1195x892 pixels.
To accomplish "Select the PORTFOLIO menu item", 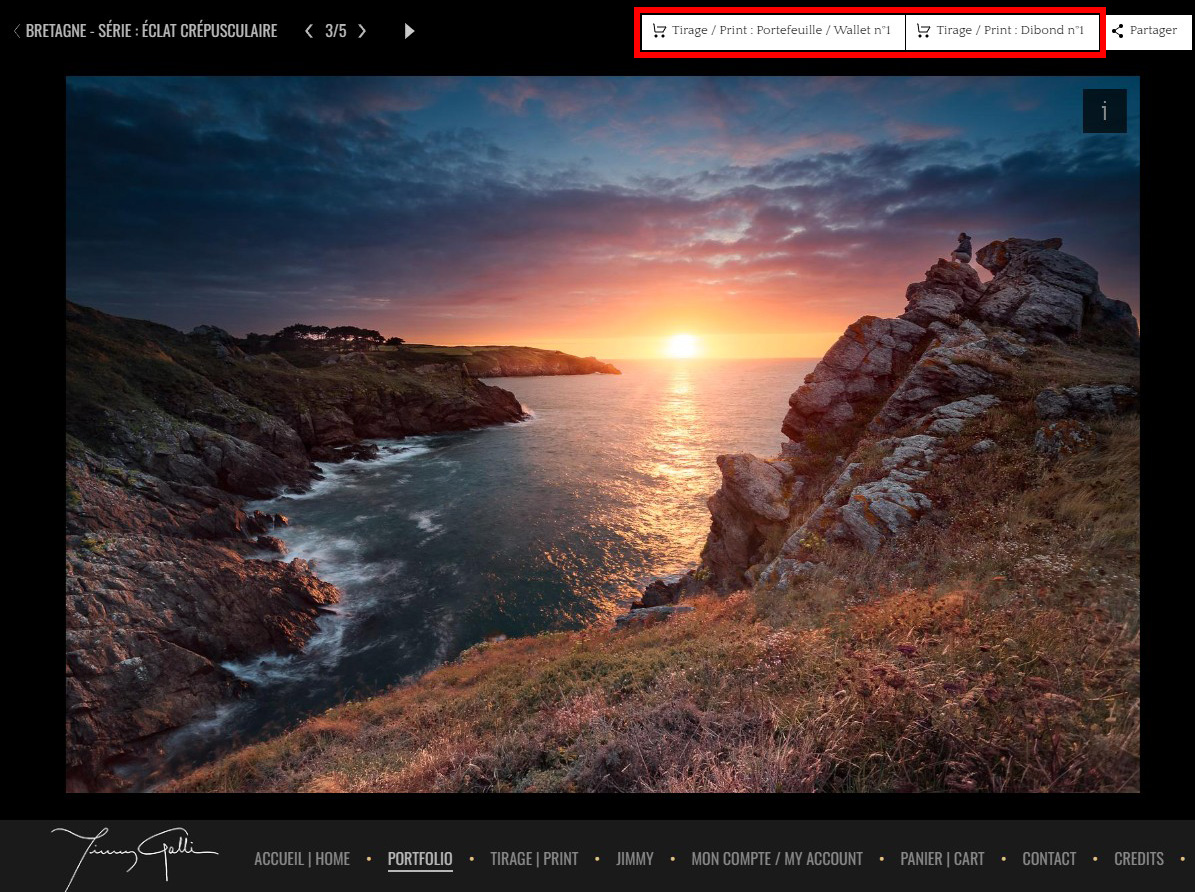I will pos(420,858).
